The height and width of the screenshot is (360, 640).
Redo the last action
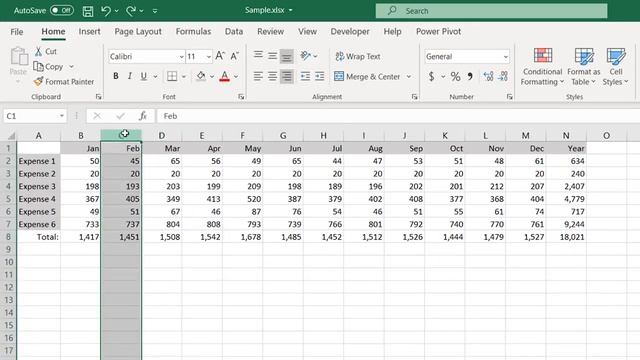pyautogui.click(x=131, y=11)
